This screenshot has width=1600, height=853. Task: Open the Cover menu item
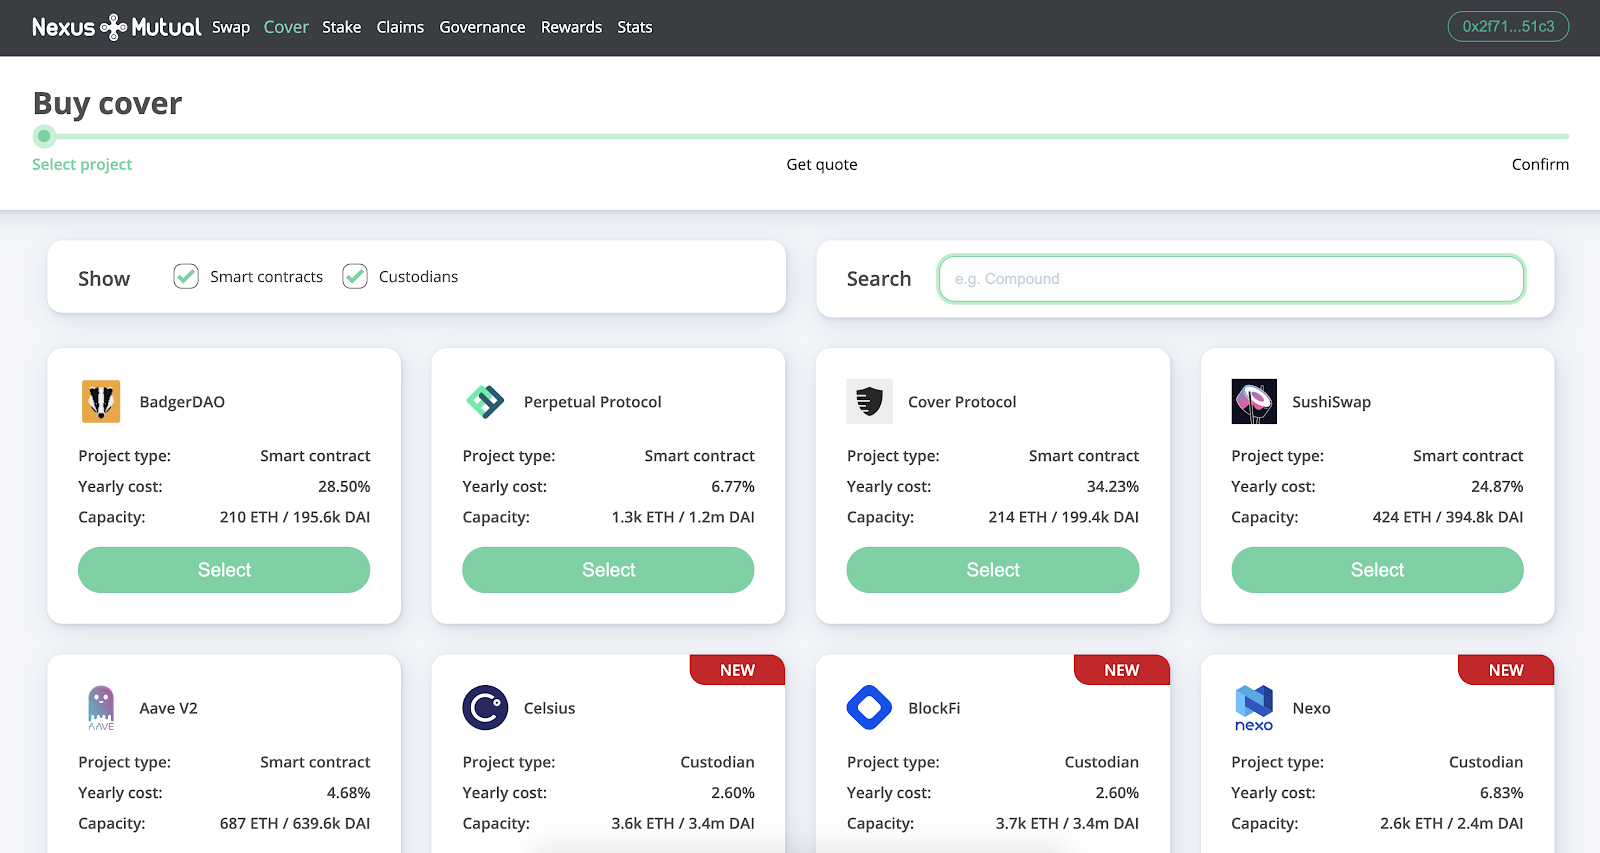(x=286, y=27)
